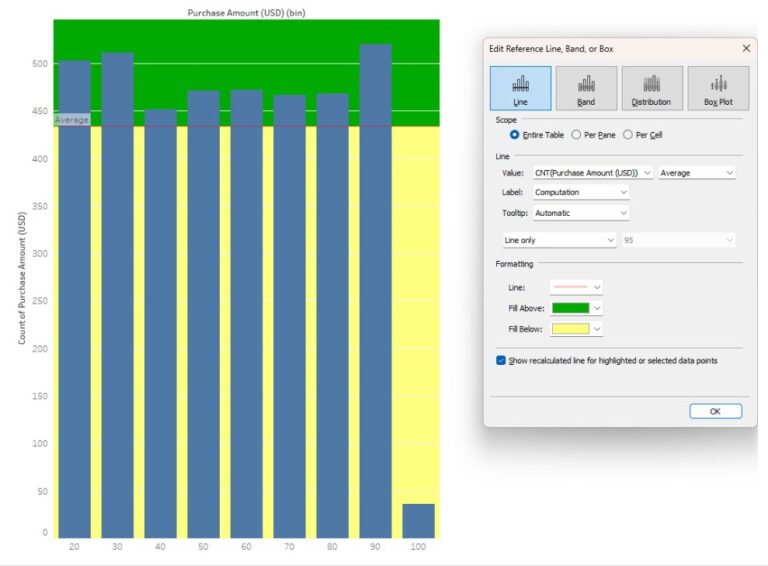This screenshot has height=566, width=768.
Task: Choose the Distribution reference type icon
Action: click(x=652, y=88)
